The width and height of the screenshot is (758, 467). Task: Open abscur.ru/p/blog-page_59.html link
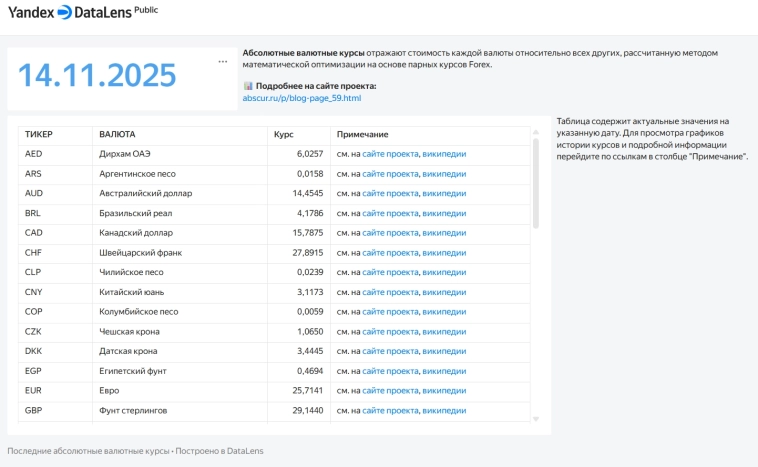point(302,98)
